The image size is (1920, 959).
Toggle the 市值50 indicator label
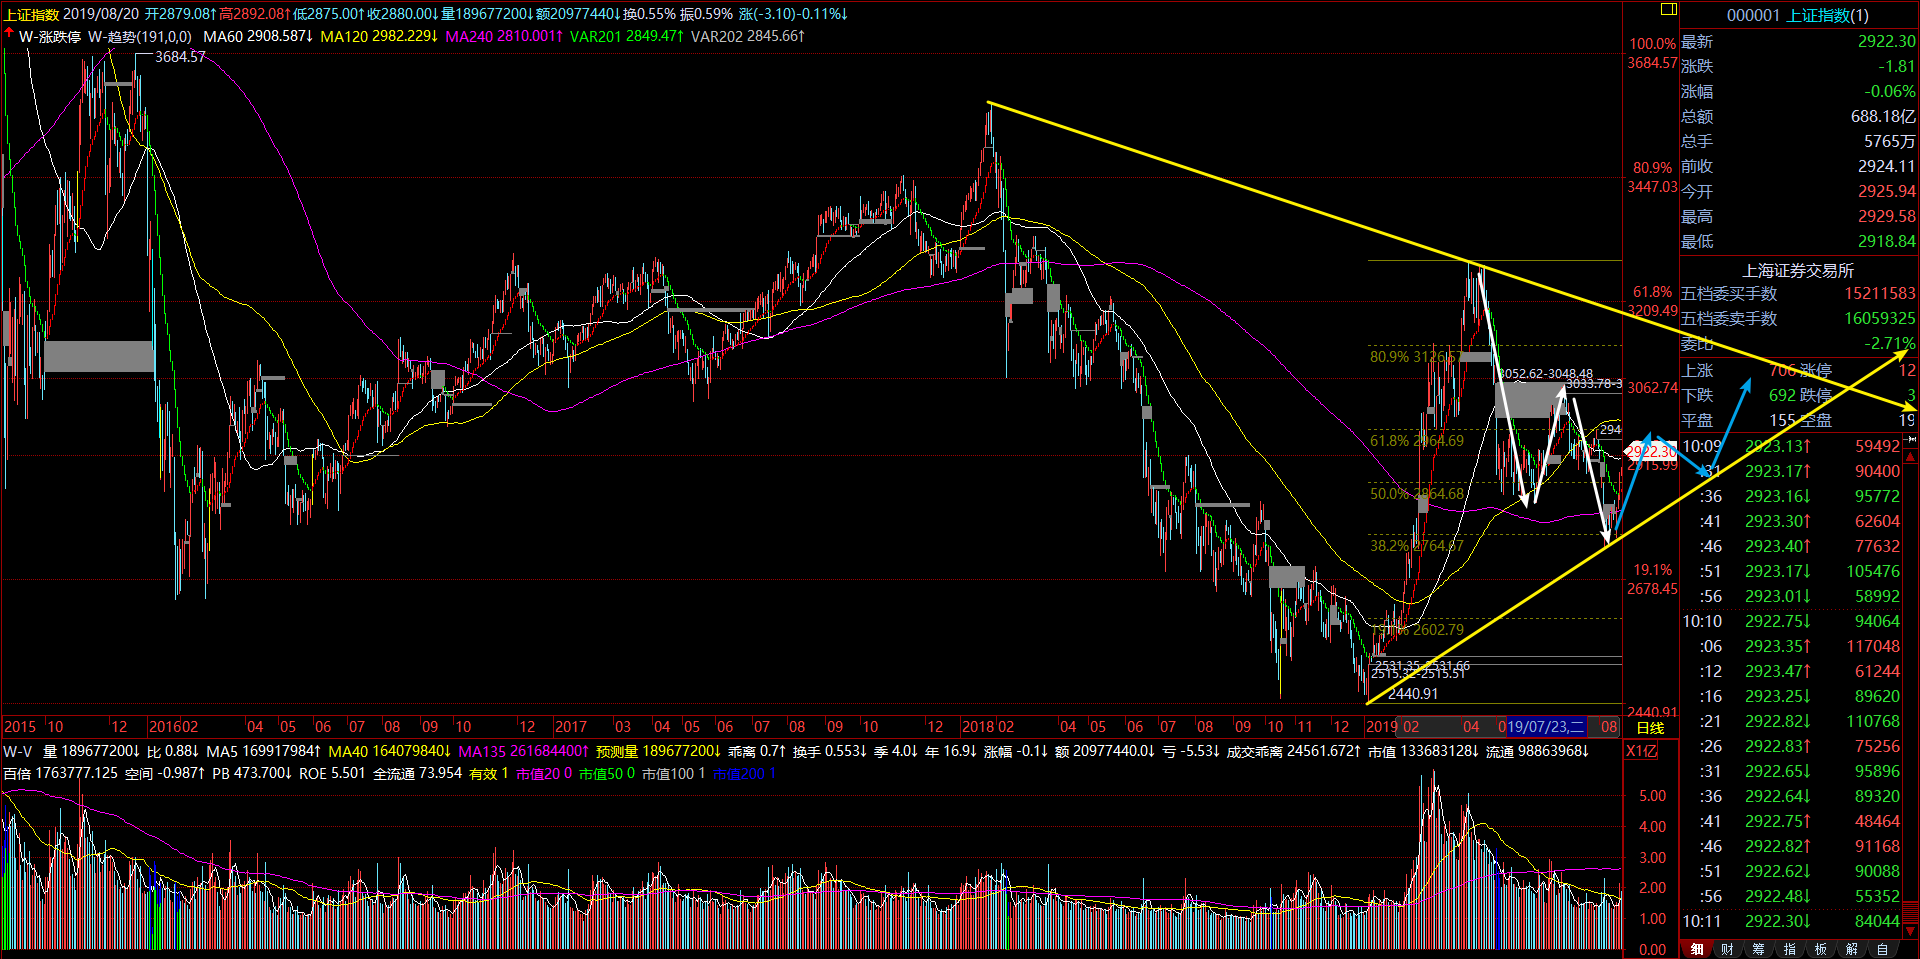tap(606, 773)
